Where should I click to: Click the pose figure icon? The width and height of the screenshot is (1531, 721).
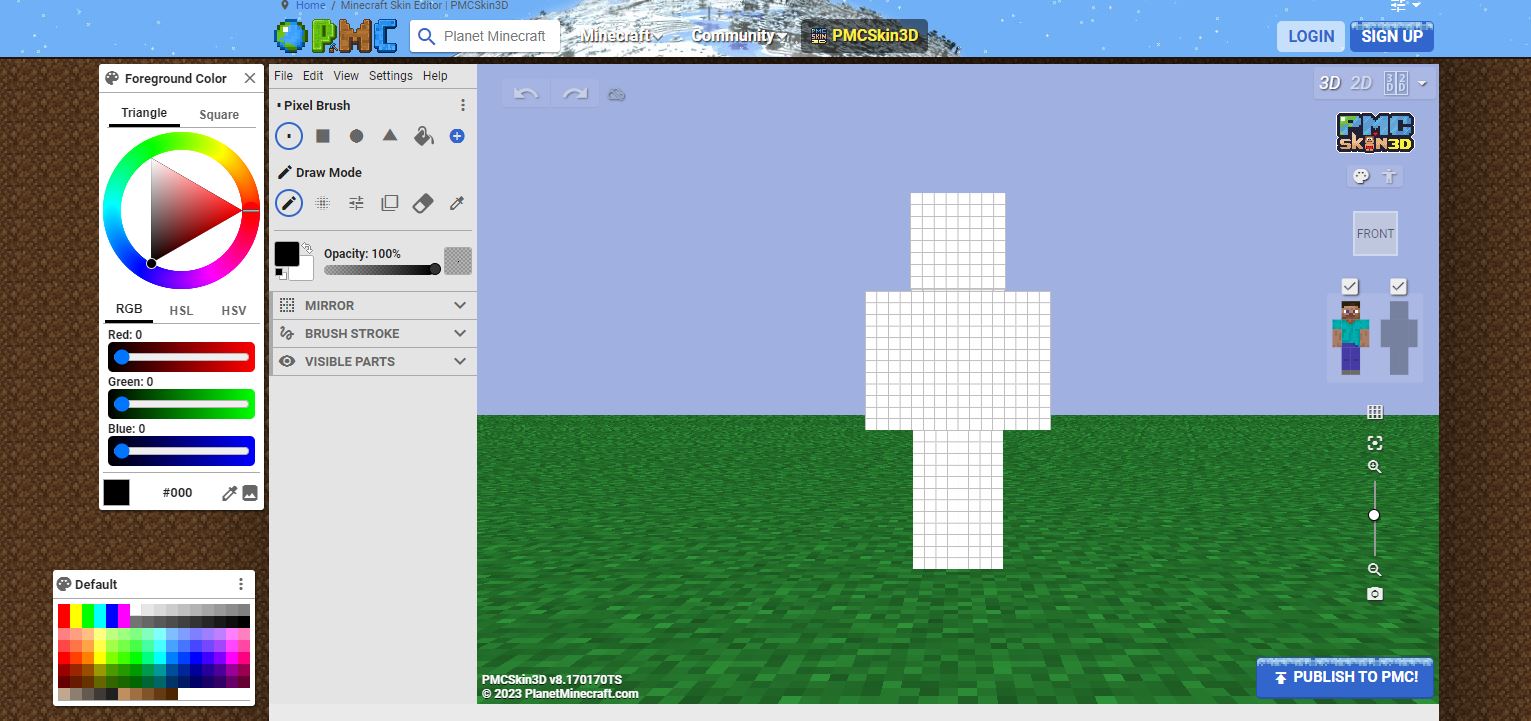[x=1389, y=177]
